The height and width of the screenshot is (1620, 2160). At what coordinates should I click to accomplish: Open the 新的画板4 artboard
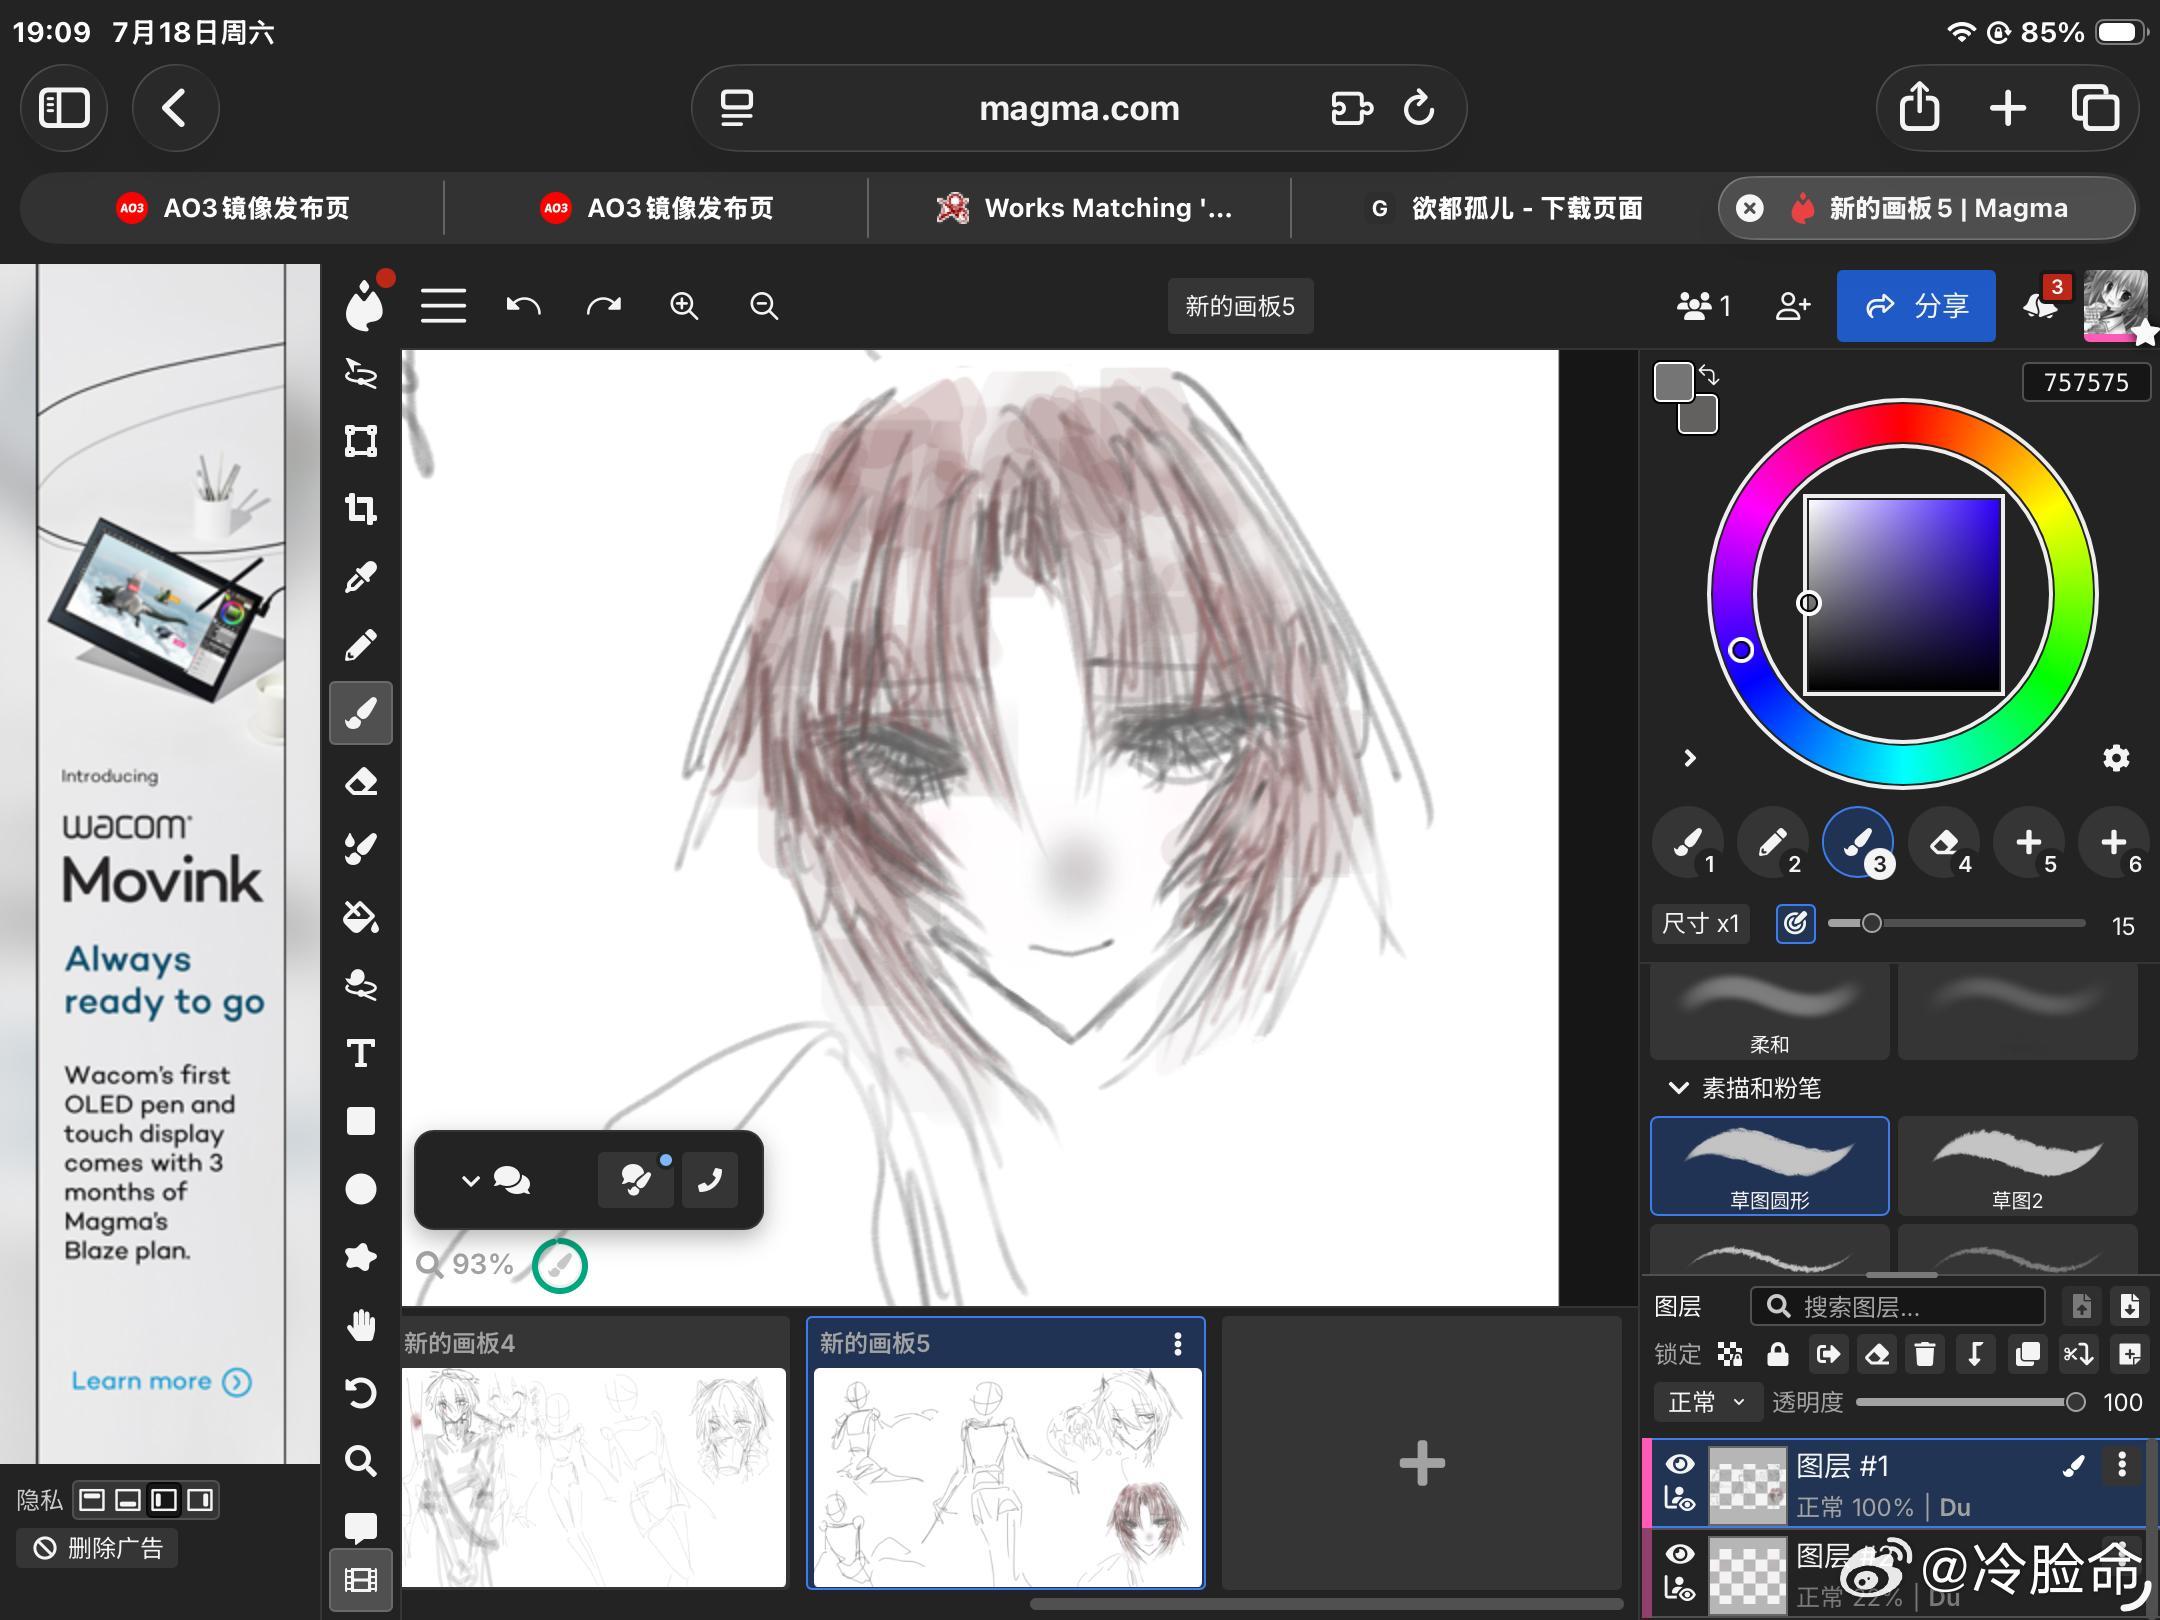(594, 1452)
